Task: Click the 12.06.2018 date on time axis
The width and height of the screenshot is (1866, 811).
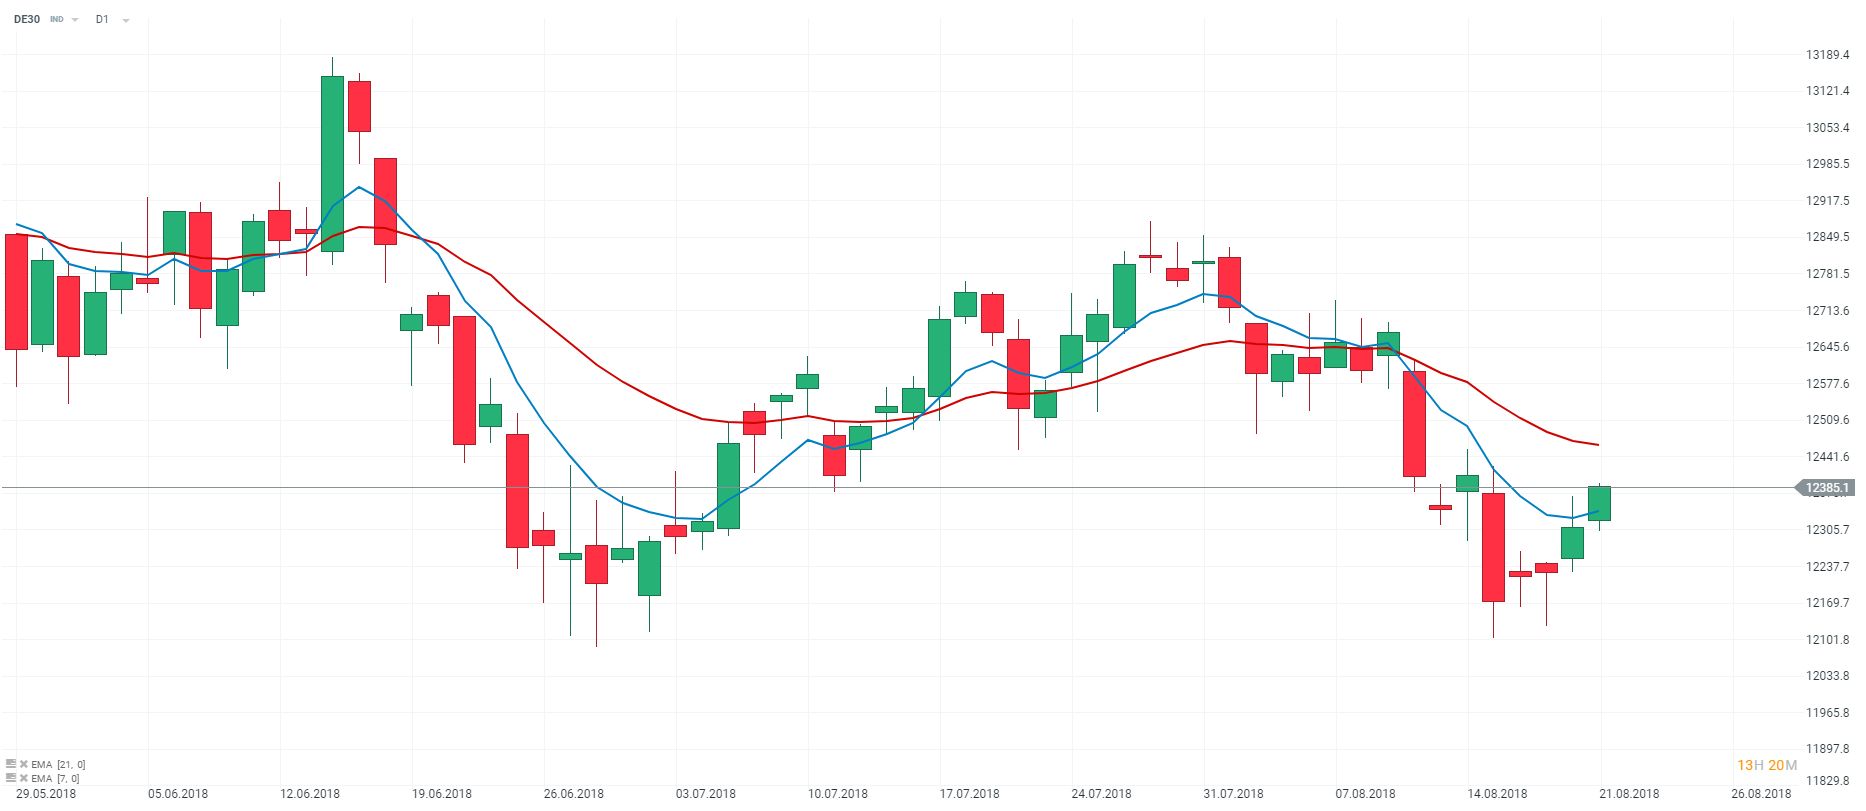Action: point(310,794)
